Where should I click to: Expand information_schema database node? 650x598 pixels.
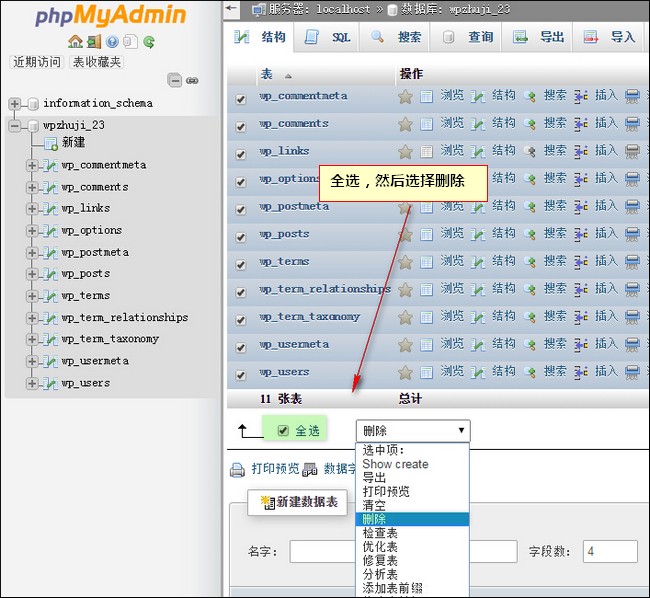pyautogui.click(x=15, y=104)
